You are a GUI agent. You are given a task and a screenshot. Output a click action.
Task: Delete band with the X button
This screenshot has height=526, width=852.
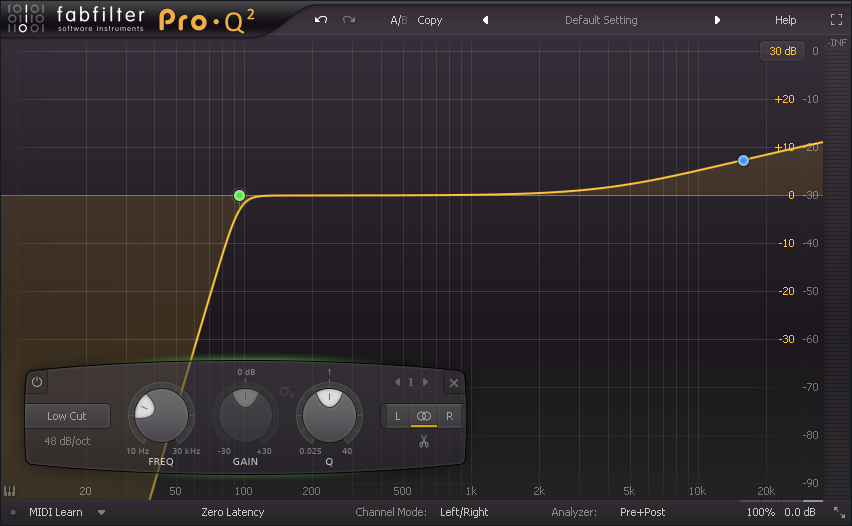(x=454, y=383)
